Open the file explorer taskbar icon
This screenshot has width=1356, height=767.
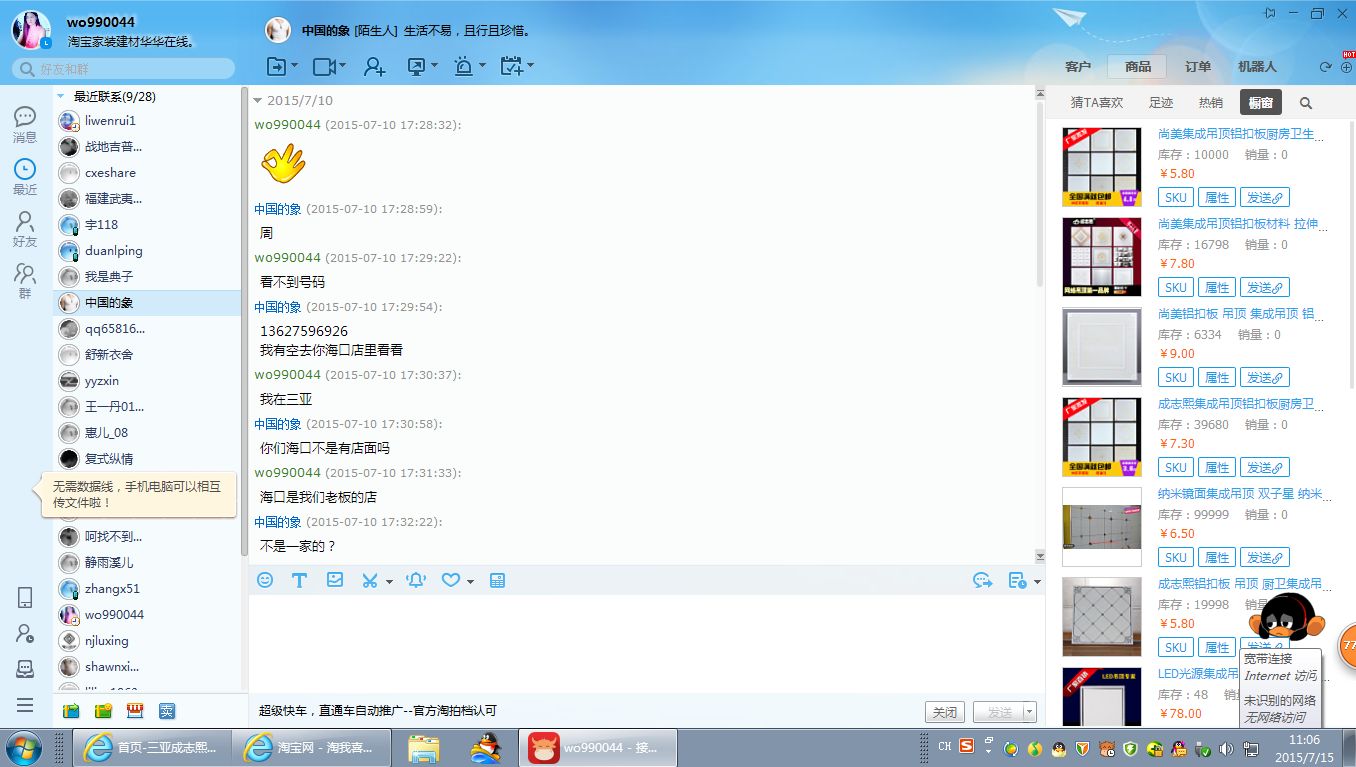click(424, 747)
